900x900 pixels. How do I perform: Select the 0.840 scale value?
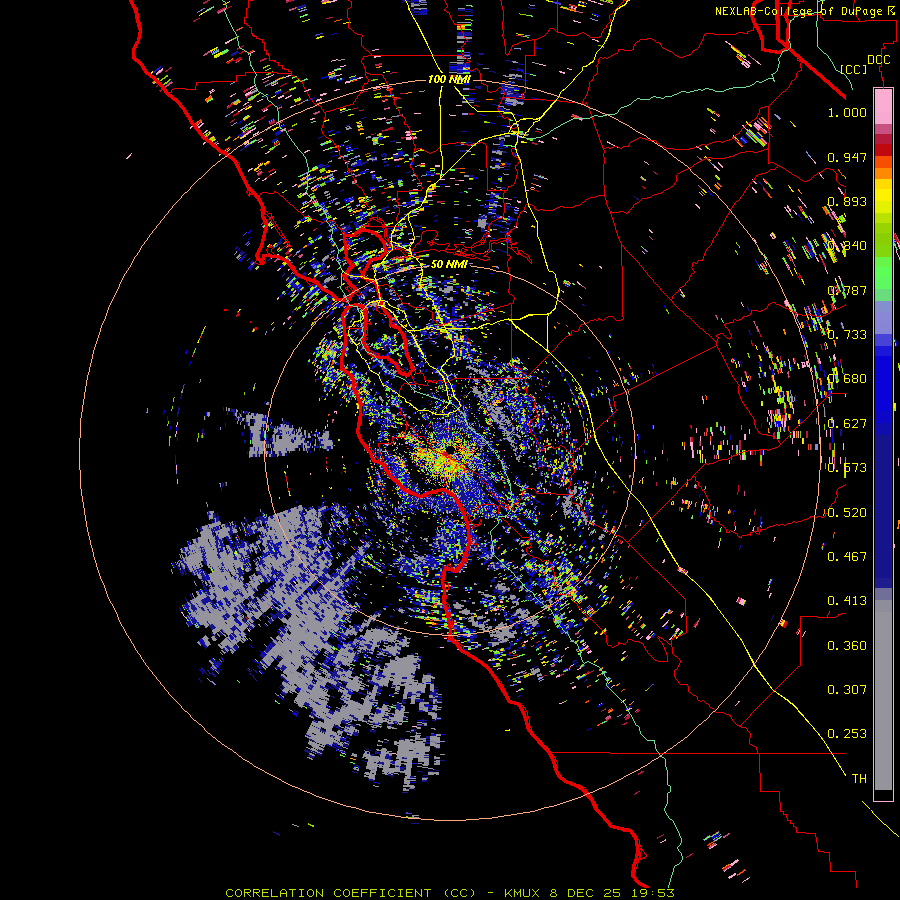847,246
